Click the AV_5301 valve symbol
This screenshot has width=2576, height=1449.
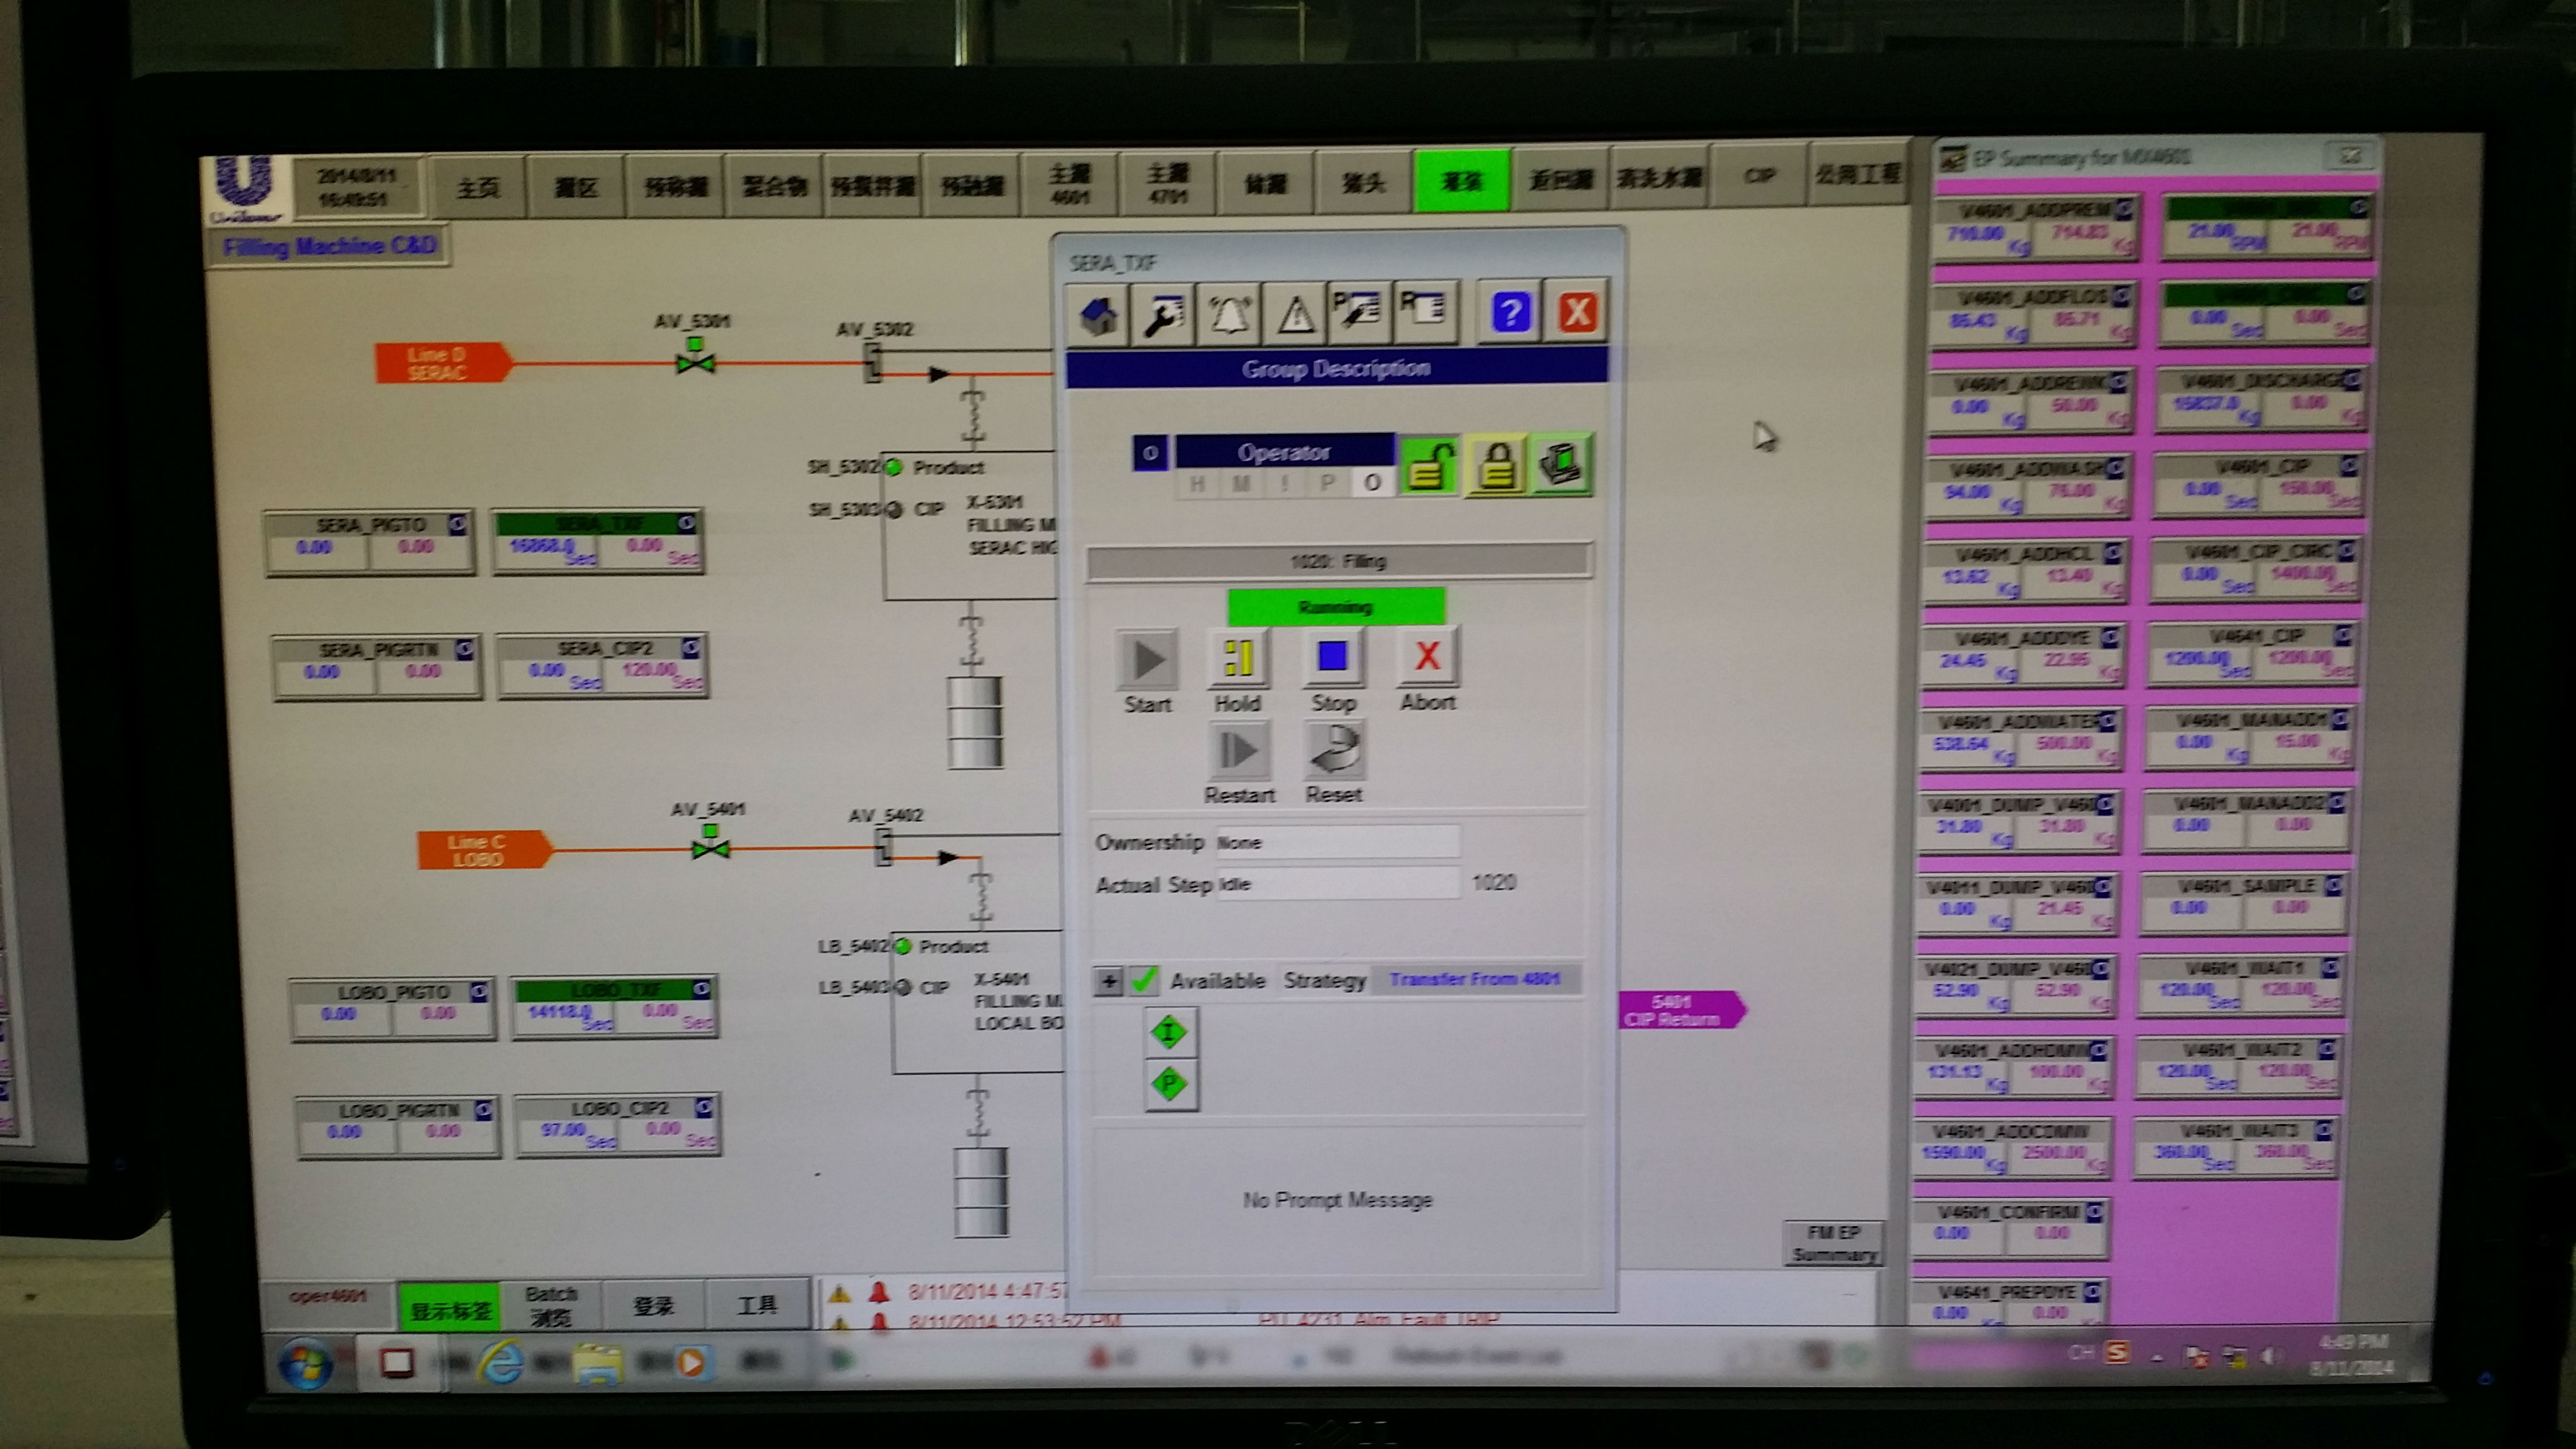[695, 357]
